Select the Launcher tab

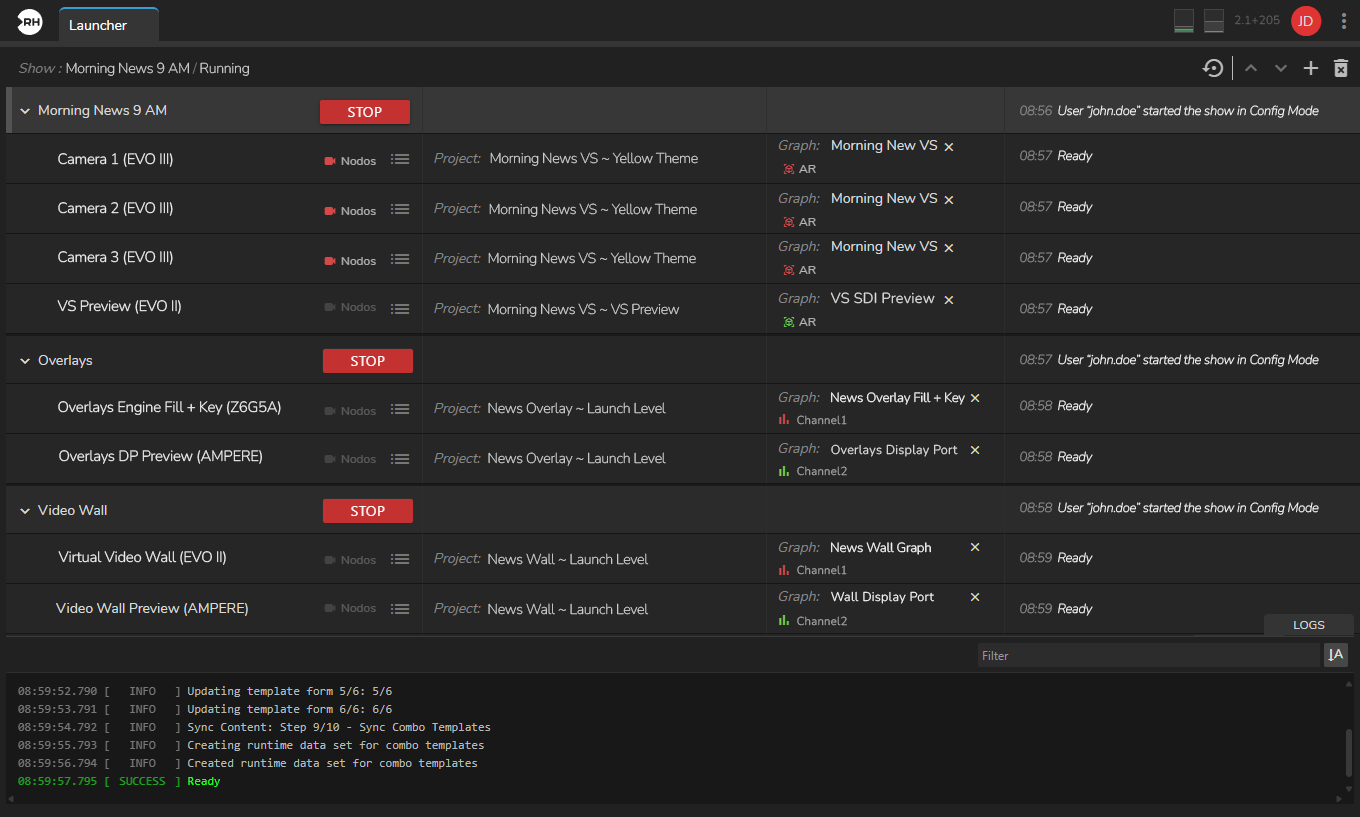[98, 25]
